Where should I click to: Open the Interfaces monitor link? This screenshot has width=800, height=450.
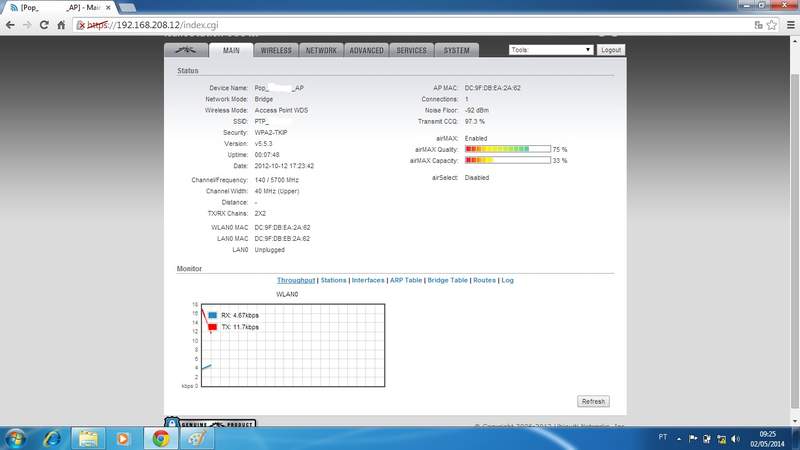pos(368,280)
